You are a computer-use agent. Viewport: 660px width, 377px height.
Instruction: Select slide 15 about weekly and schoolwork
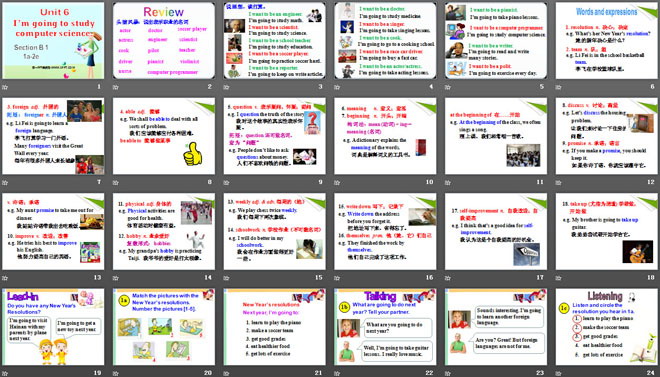[274, 231]
